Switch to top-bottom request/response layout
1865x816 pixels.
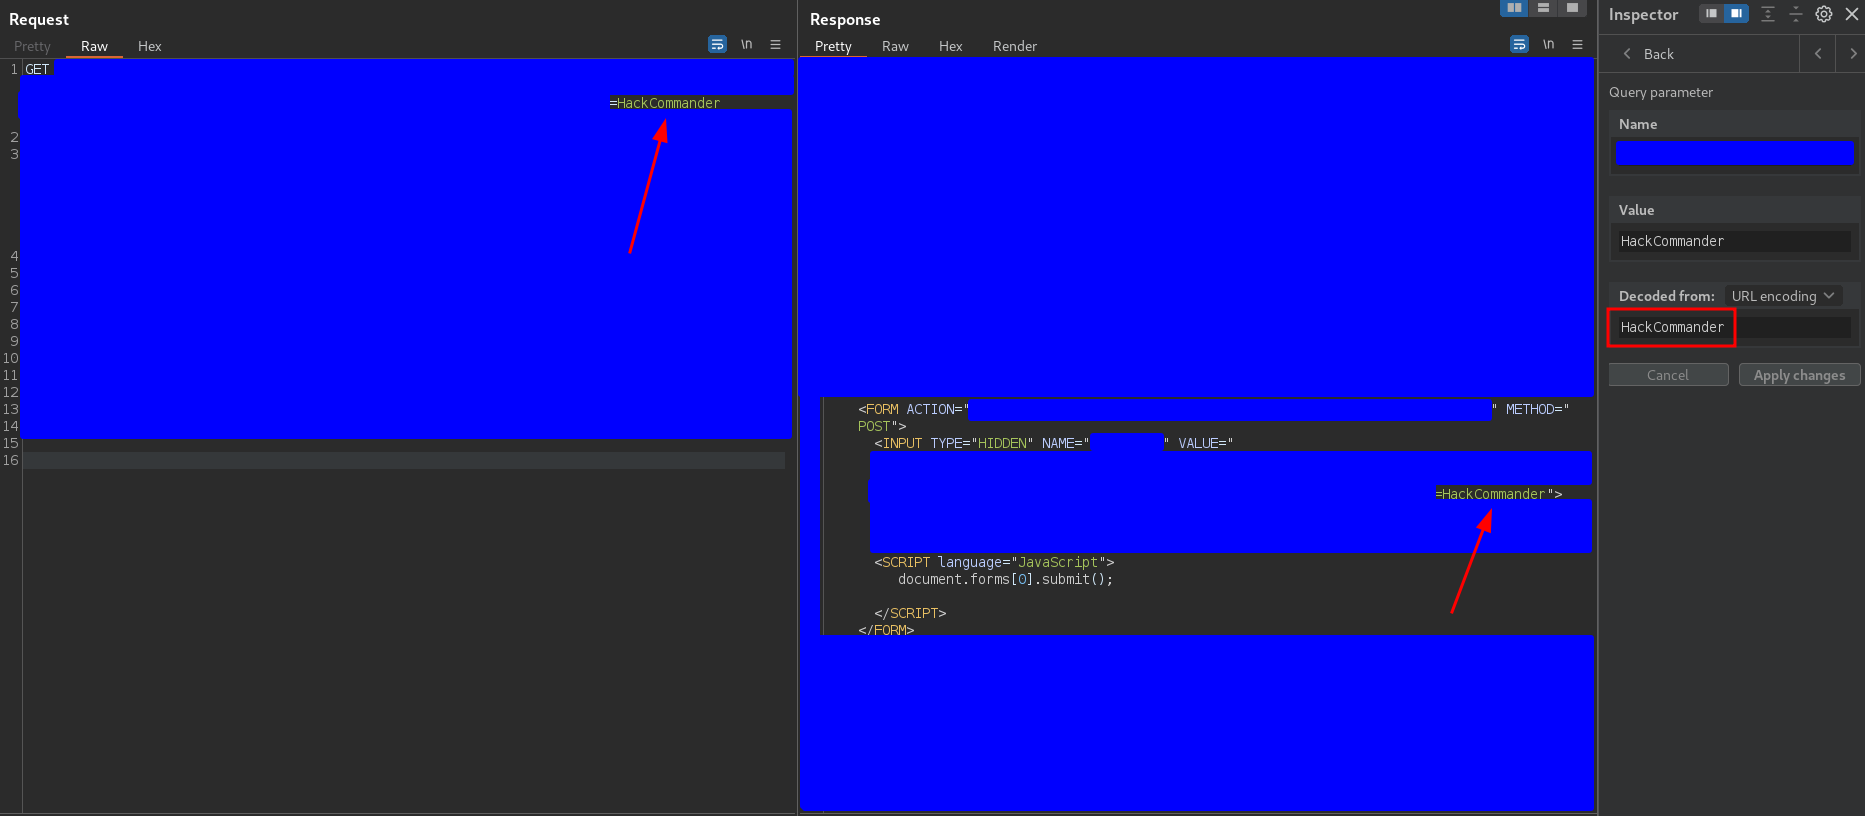[1544, 8]
